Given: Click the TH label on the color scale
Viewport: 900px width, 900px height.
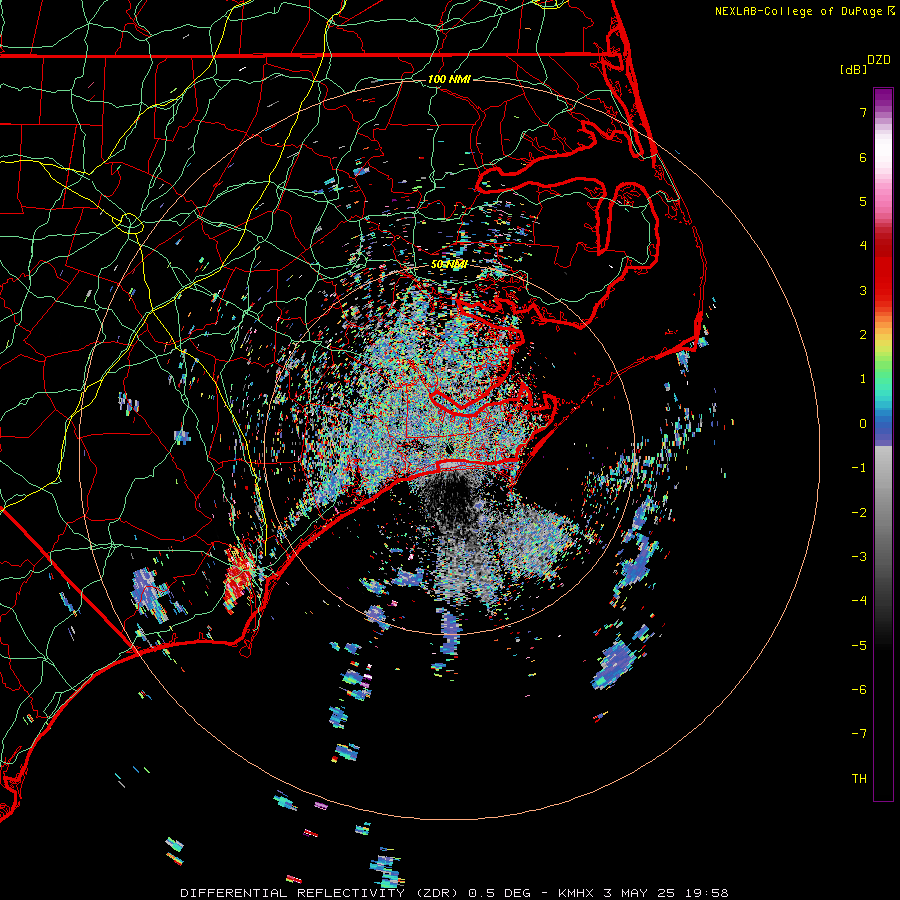Looking at the screenshot, I should click(x=859, y=779).
